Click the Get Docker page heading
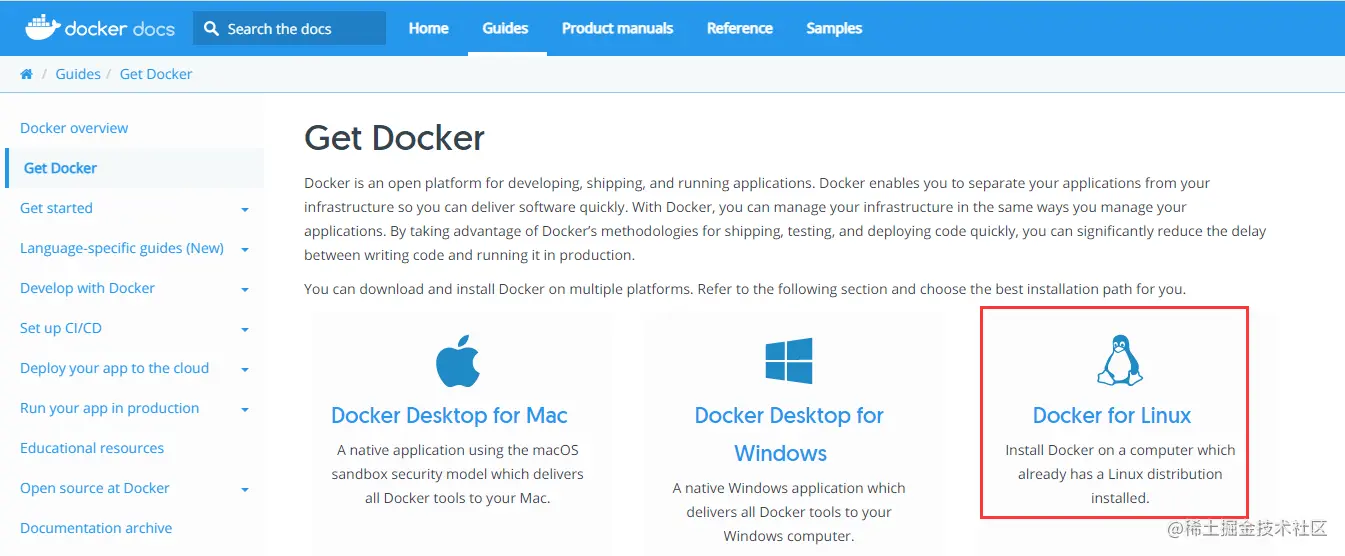Image resolution: width=1345 pixels, height=556 pixels. (394, 138)
